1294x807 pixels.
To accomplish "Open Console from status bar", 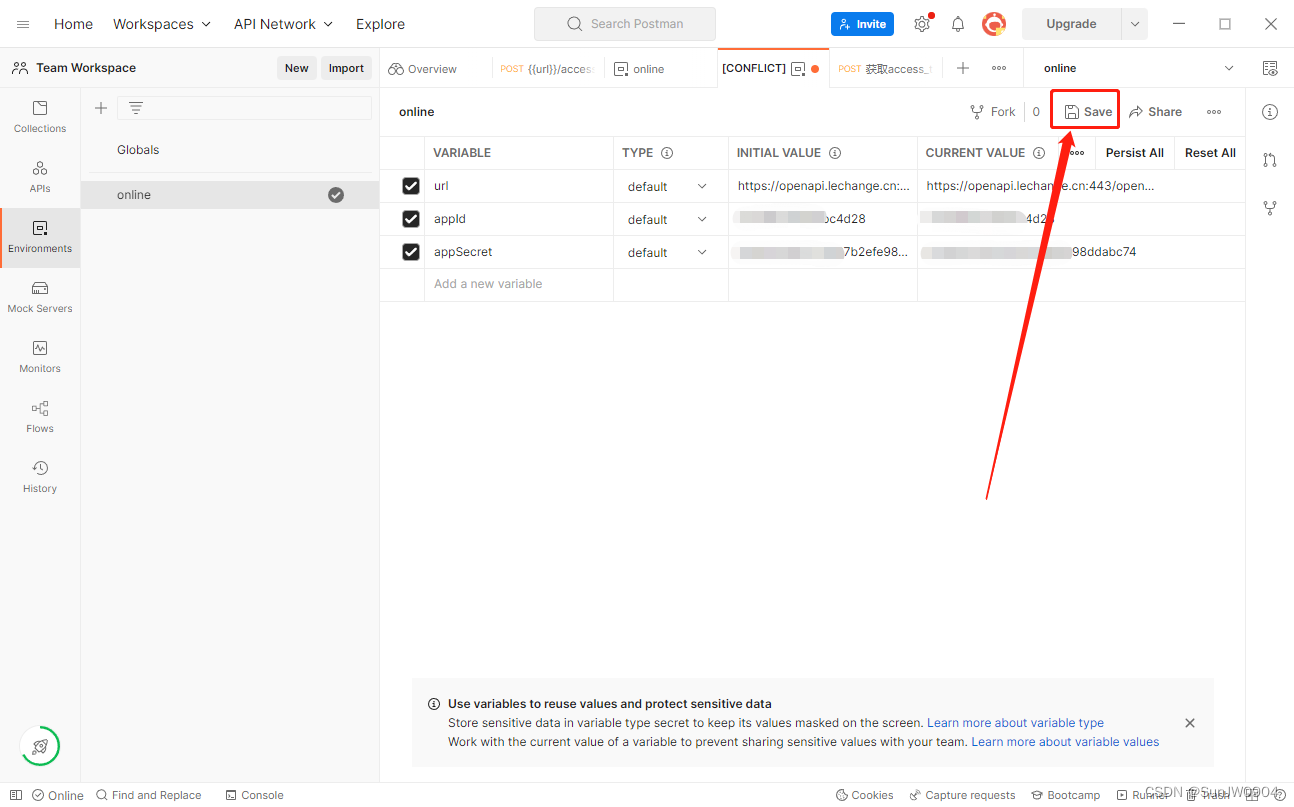I will [254, 795].
